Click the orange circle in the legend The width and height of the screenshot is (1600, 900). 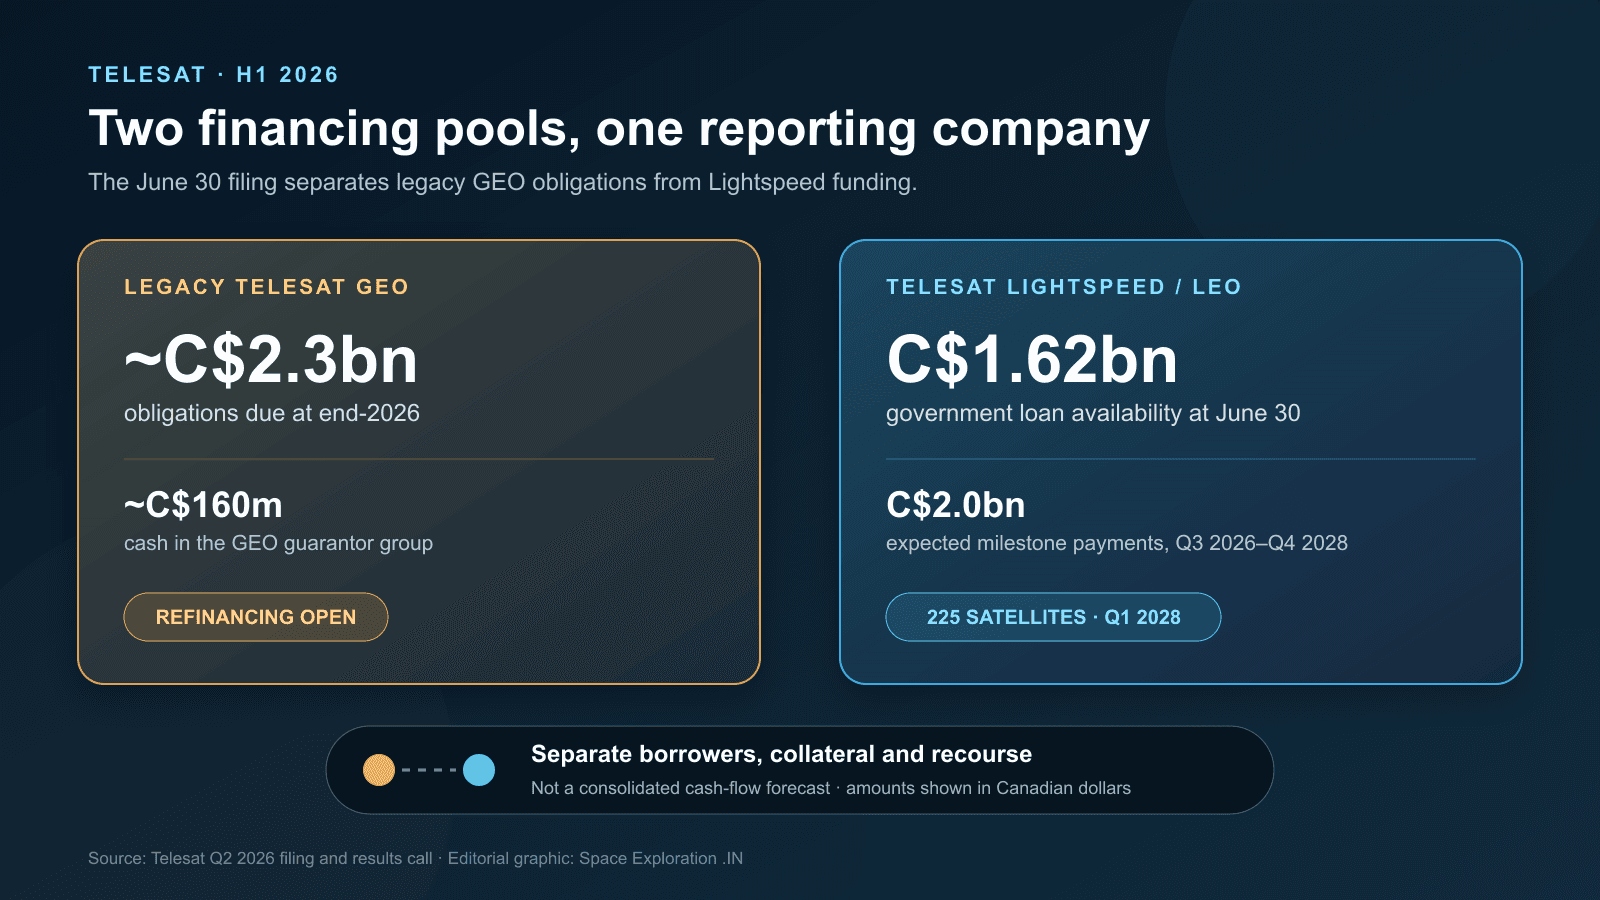[x=379, y=770]
